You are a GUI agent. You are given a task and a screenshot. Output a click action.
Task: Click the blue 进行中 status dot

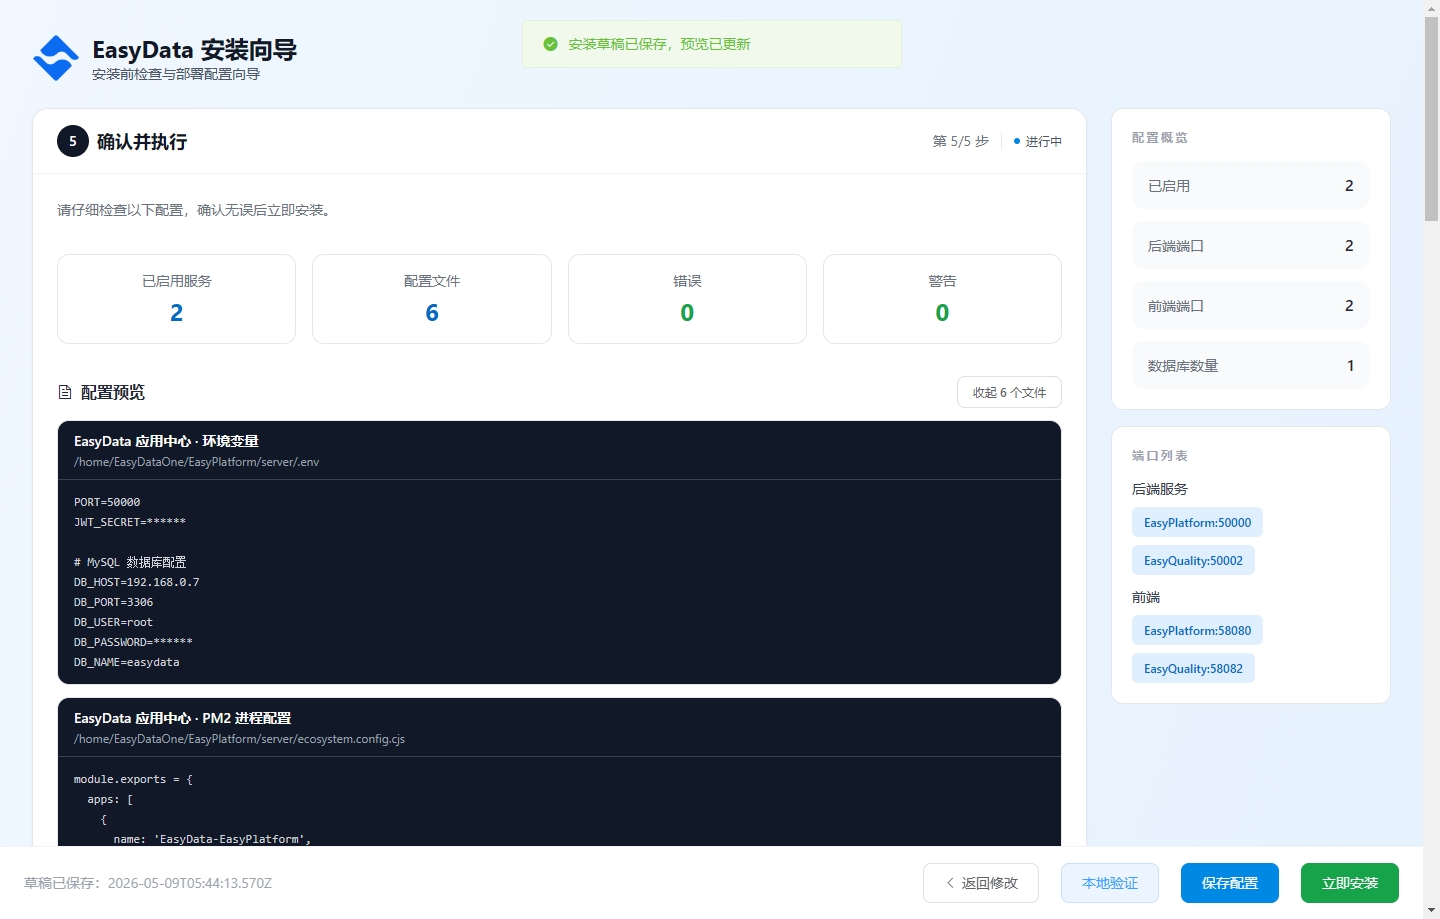[1017, 141]
